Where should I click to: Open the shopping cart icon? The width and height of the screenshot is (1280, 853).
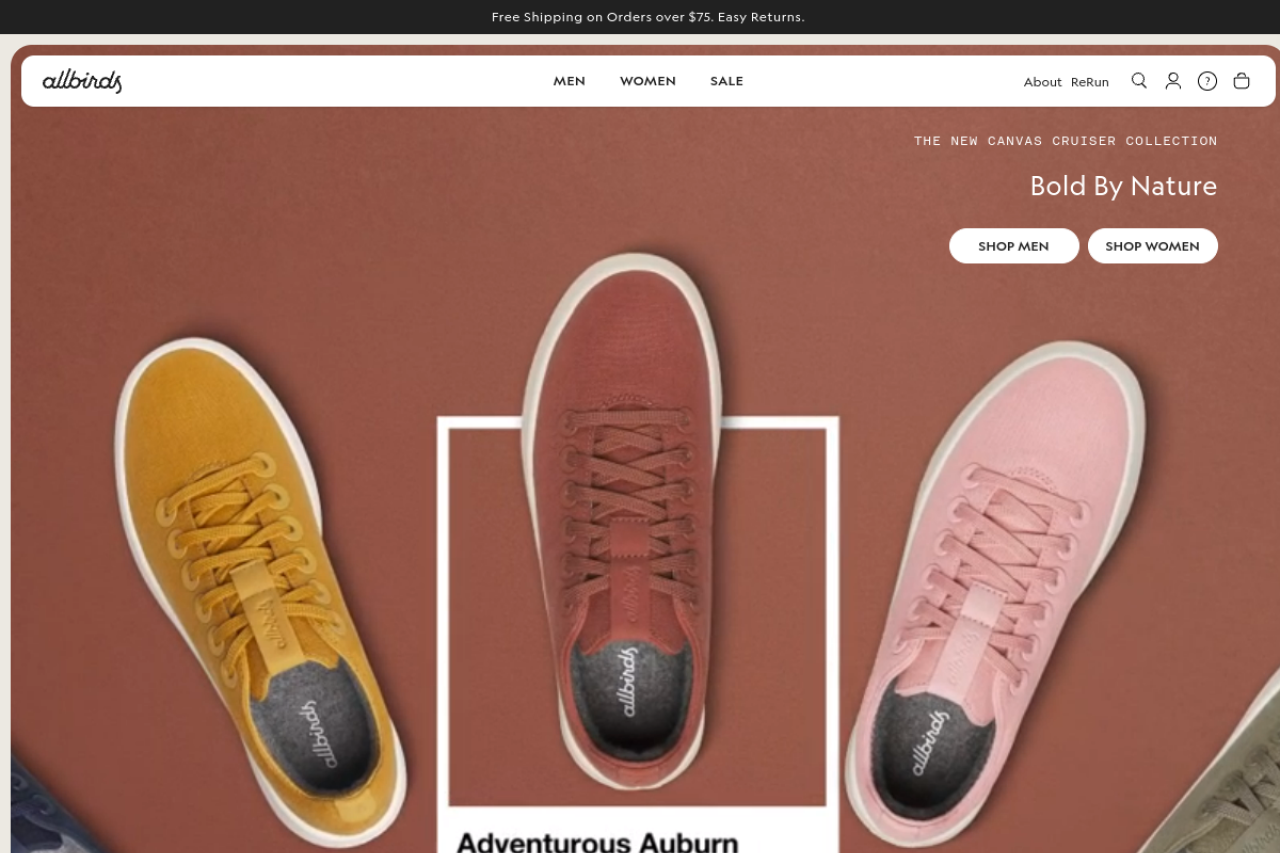1241,81
